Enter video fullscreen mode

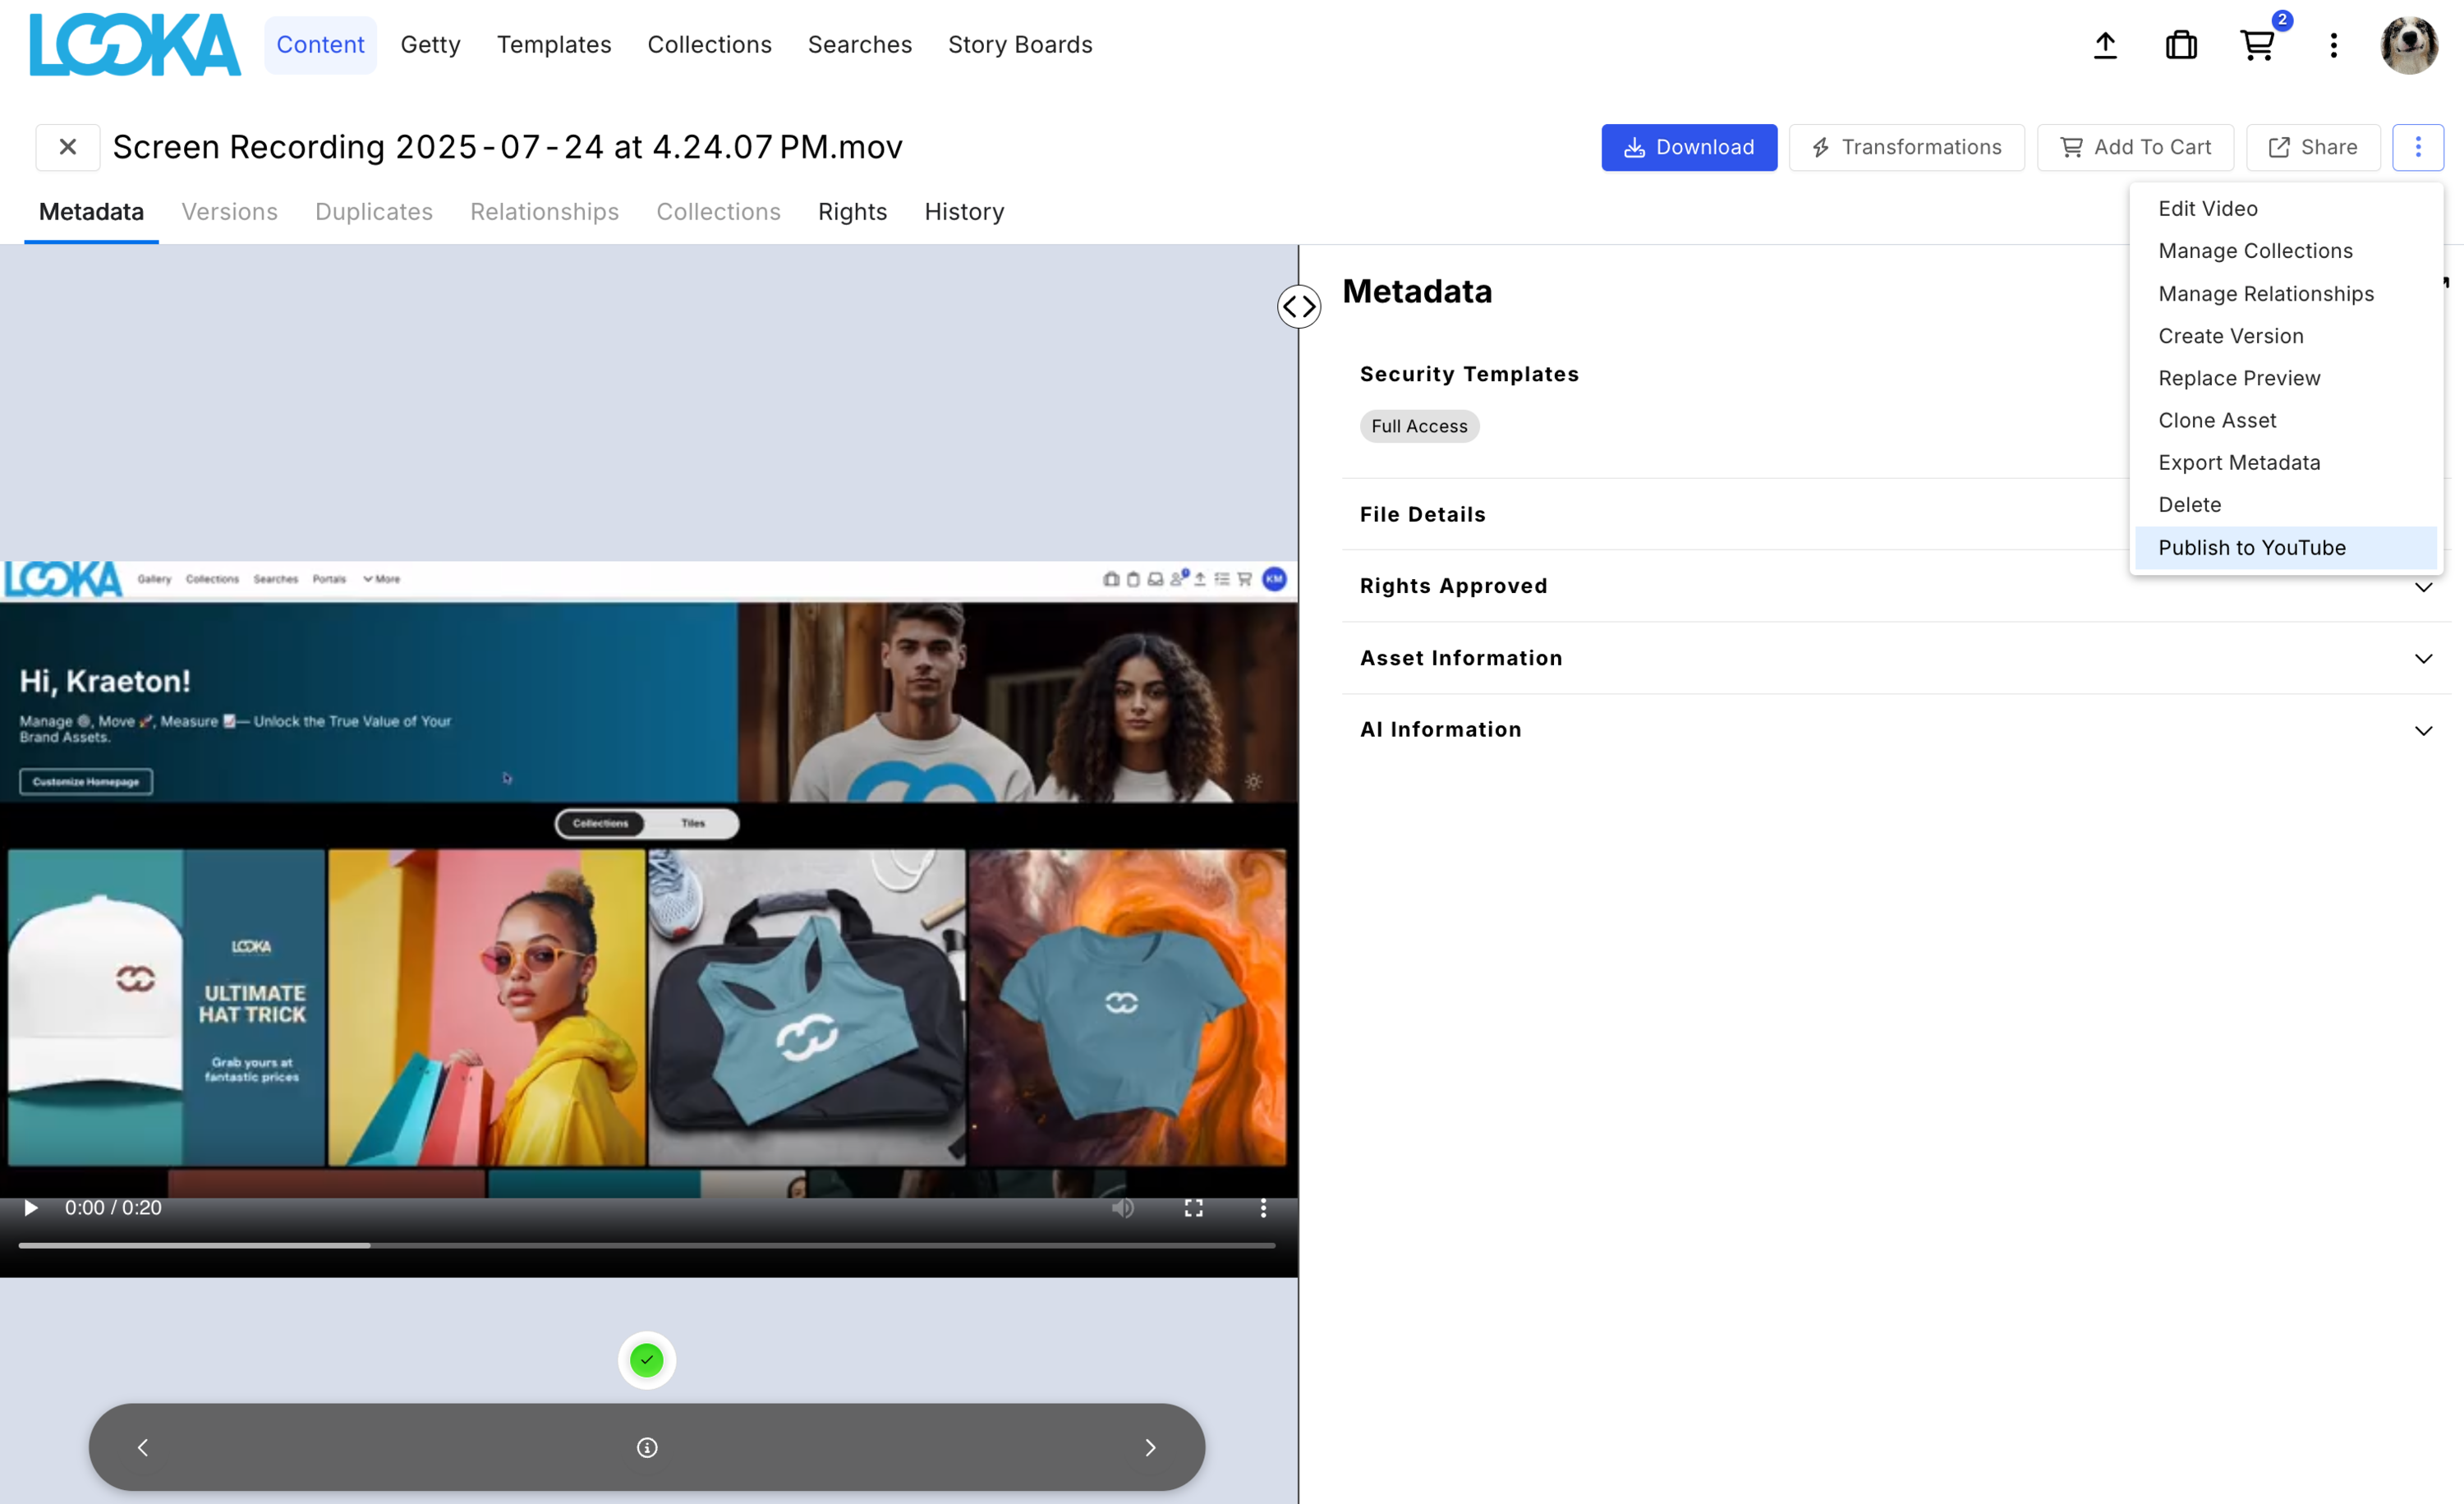1193,1208
